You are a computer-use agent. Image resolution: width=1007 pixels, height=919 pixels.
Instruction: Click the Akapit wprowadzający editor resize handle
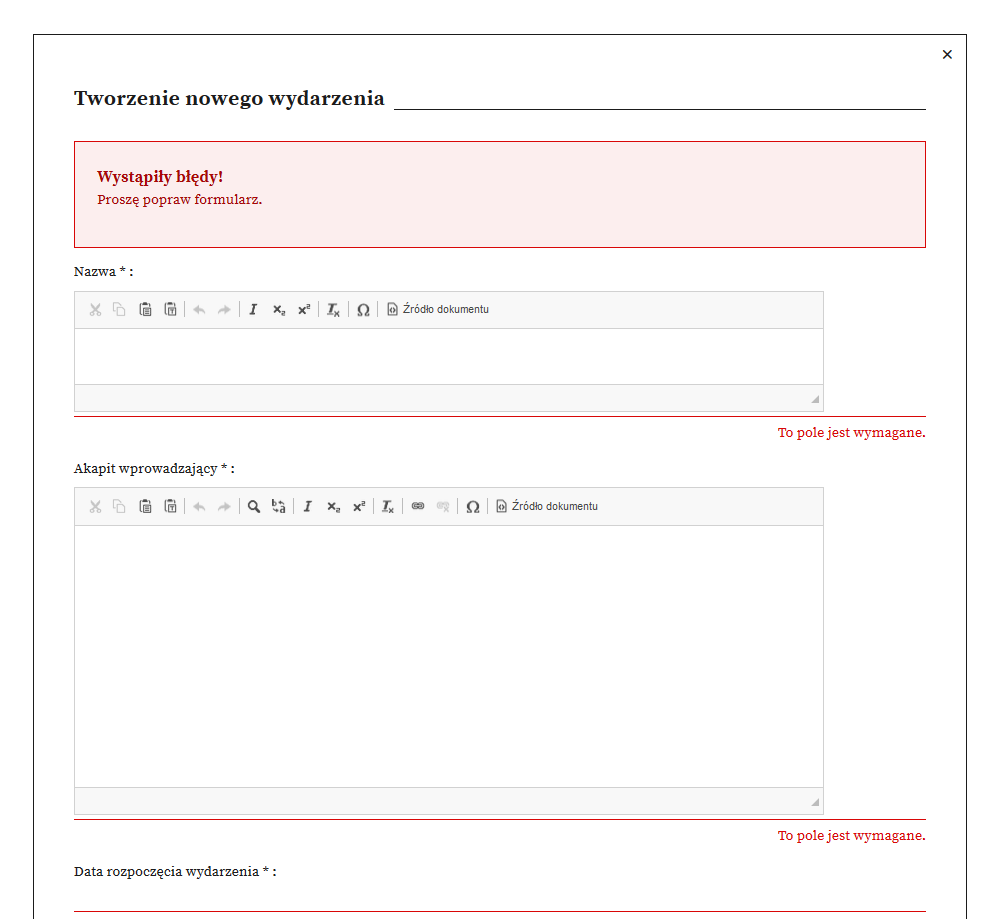[815, 802]
